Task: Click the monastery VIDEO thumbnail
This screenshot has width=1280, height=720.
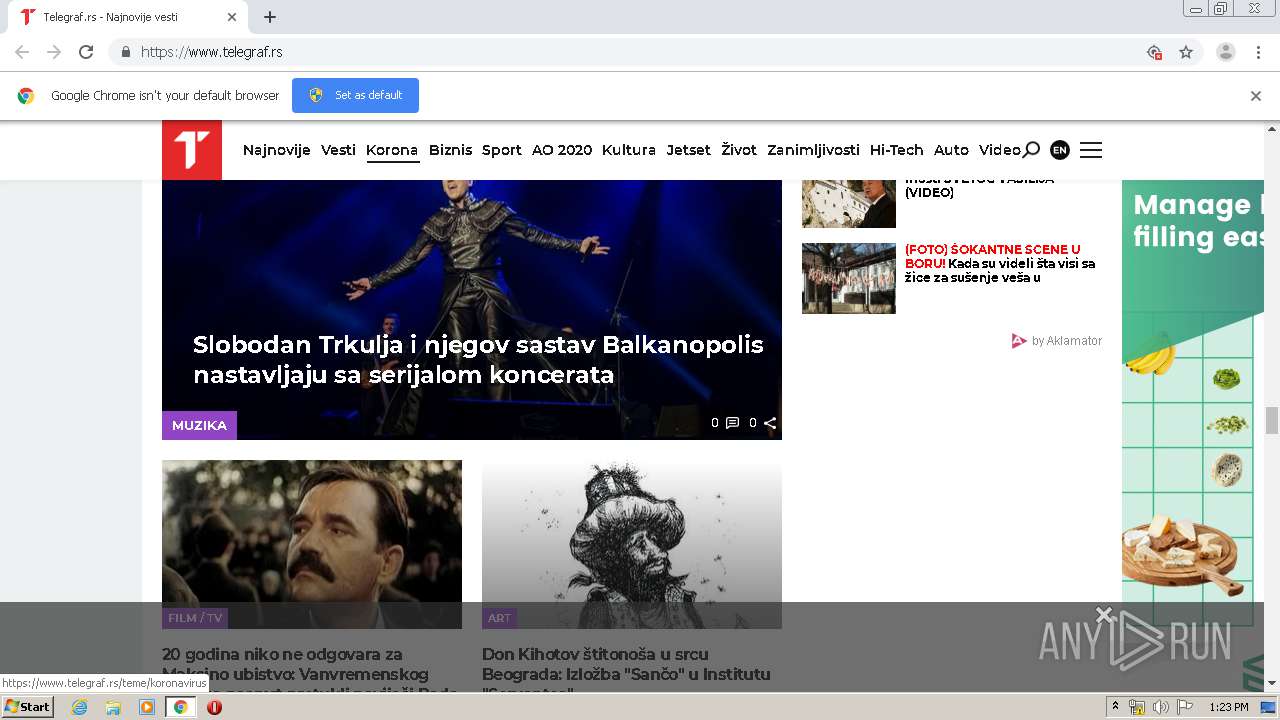Action: point(849,204)
